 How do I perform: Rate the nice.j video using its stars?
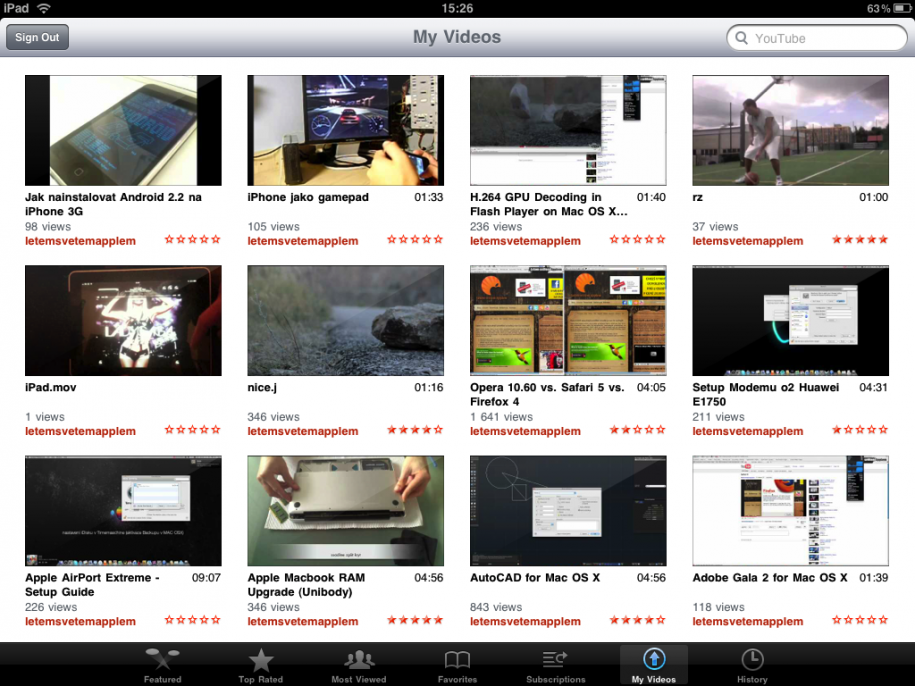pyautogui.click(x=414, y=429)
